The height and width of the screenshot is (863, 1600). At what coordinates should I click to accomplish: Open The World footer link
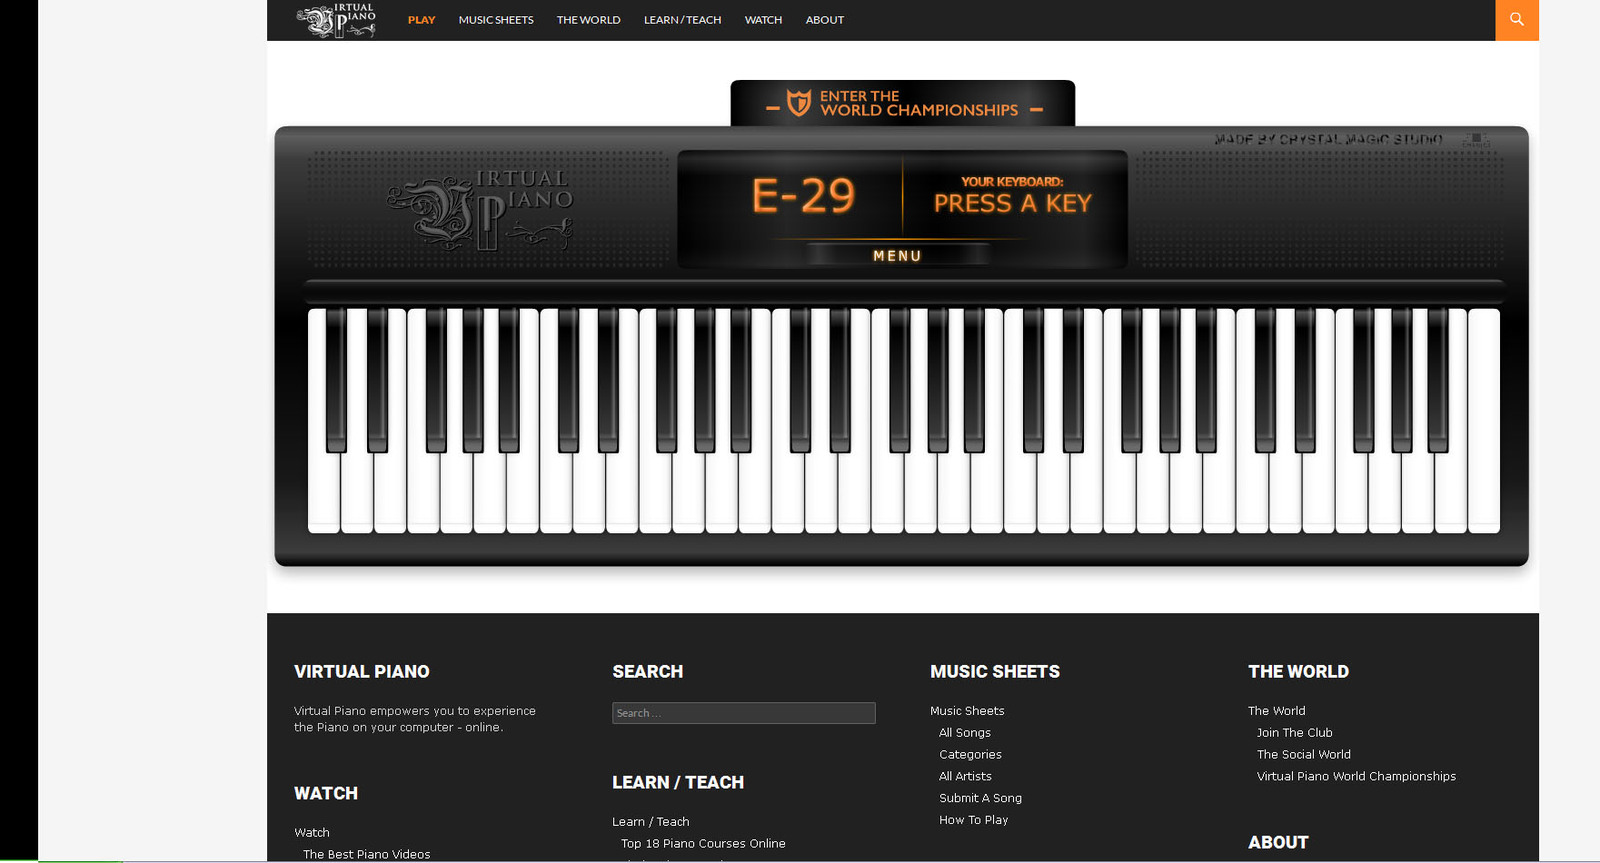pyautogui.click(x=1276, y=711)
